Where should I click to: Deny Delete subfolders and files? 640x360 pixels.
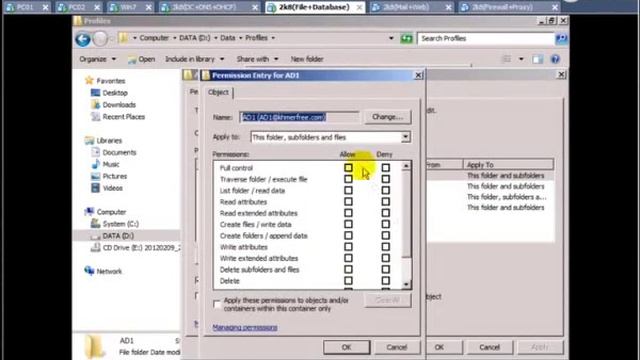click(385, 269)
